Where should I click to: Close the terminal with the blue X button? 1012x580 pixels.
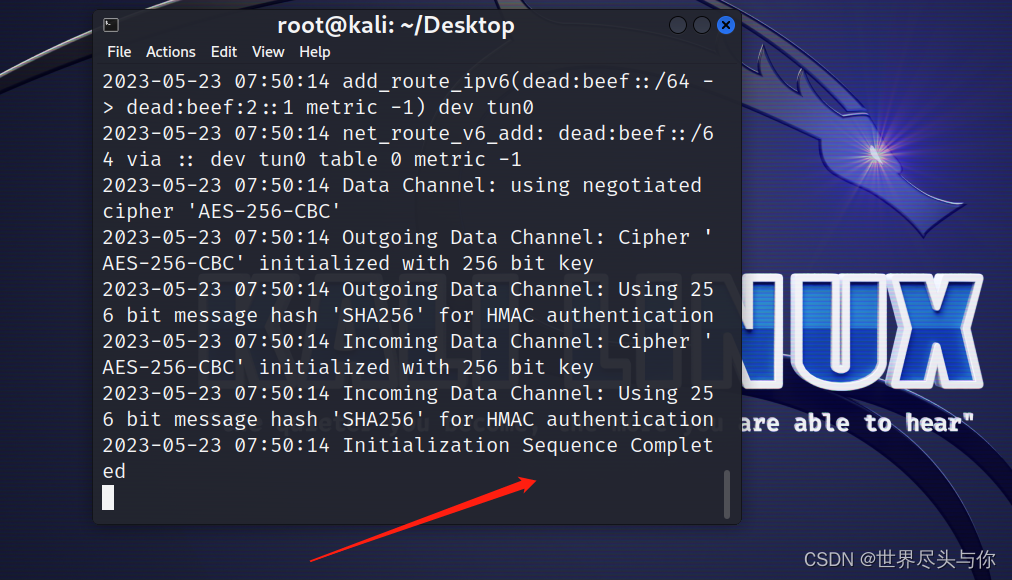[725, 25]
